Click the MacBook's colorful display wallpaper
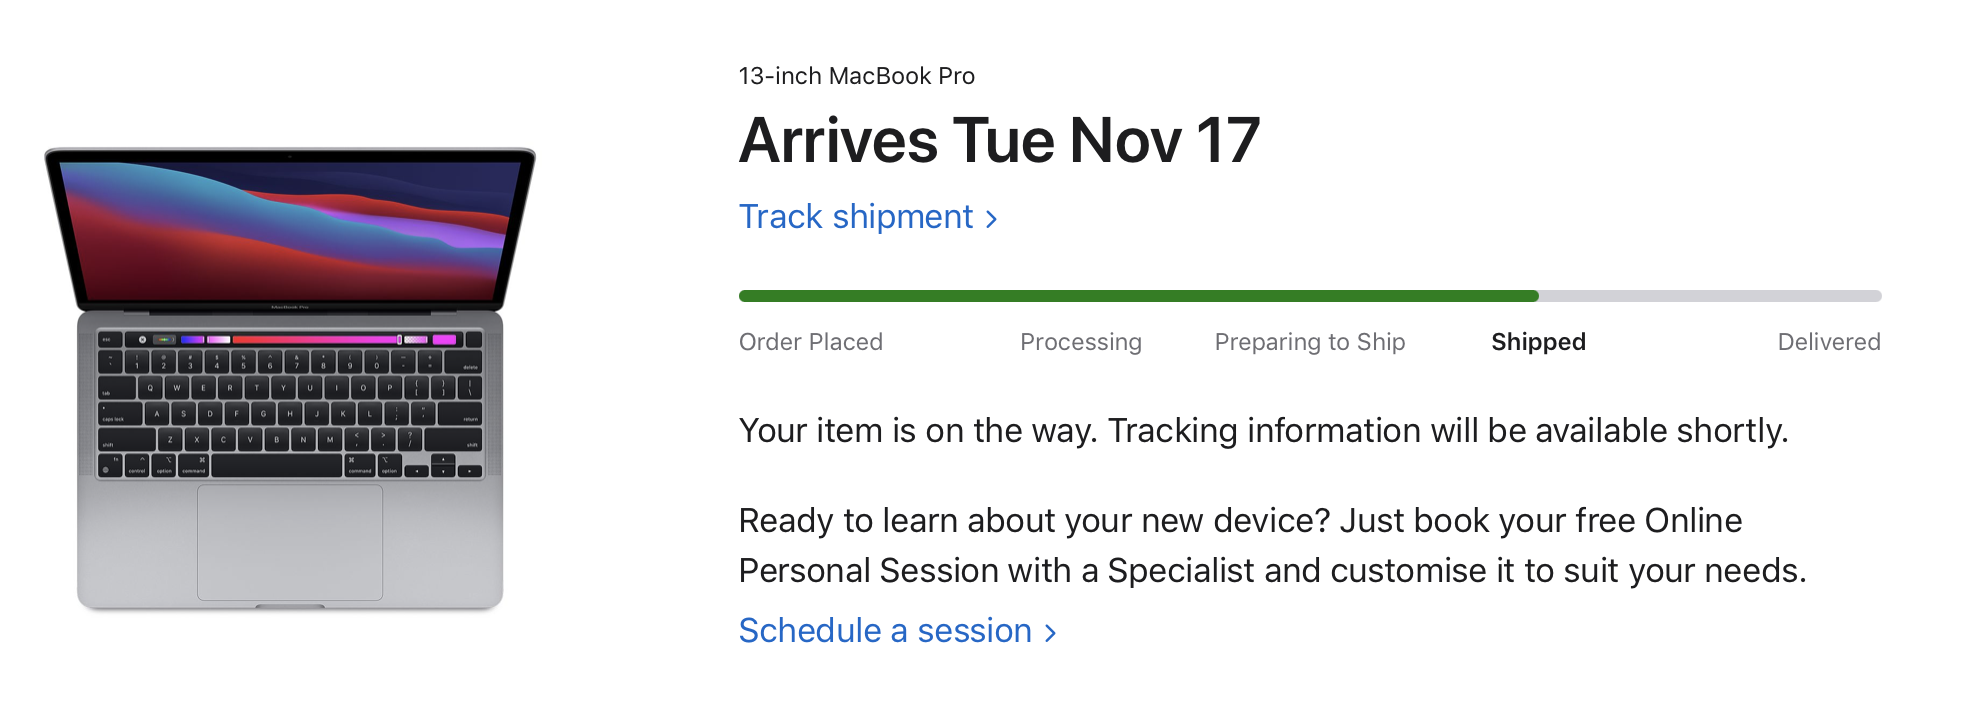1968x708 pixels. [290, 230]
